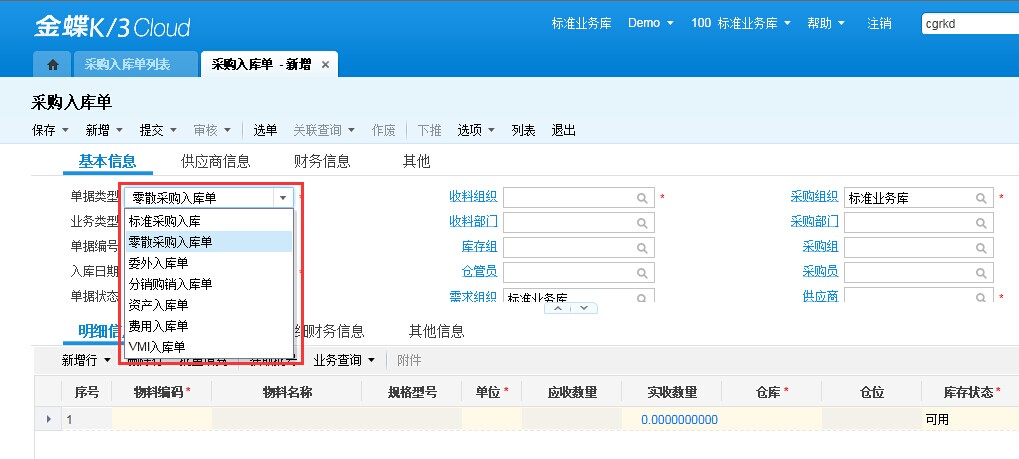This screenshot has height=459, width=1019.
Task: Open the 财务信息 tab
Action: [x=322, y=161]
